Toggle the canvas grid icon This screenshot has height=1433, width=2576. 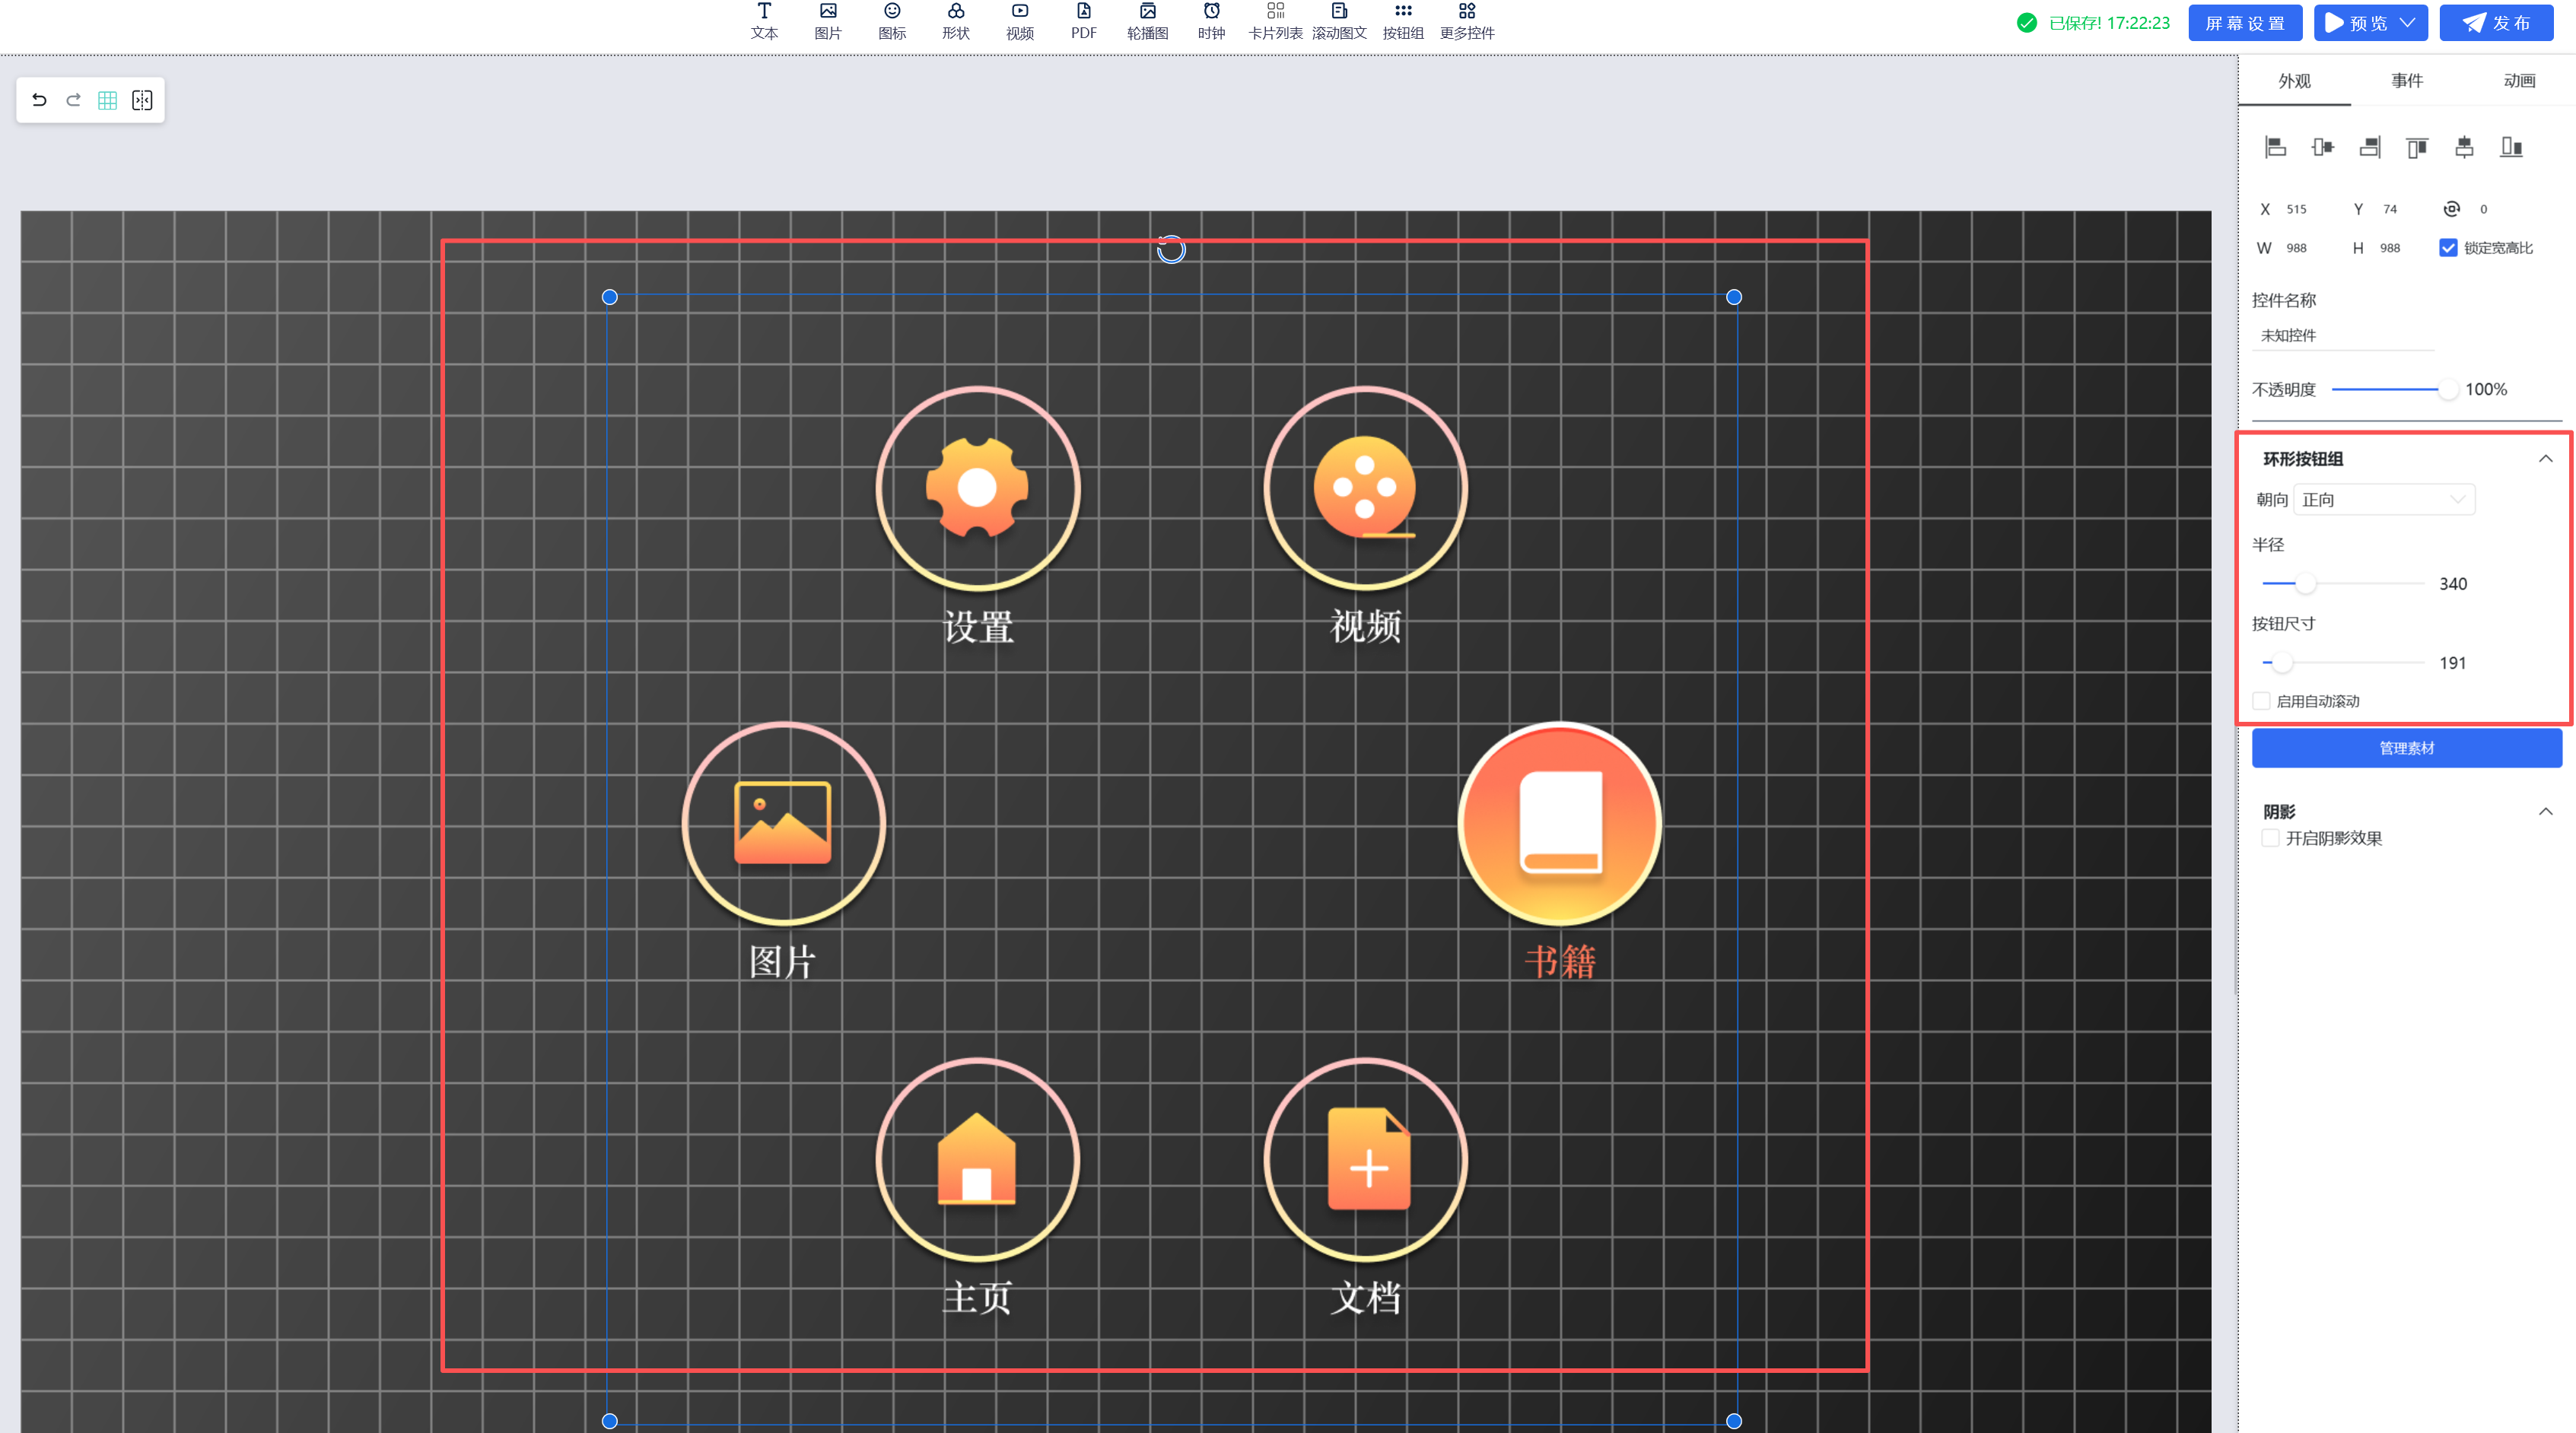(x=107, y=100)
